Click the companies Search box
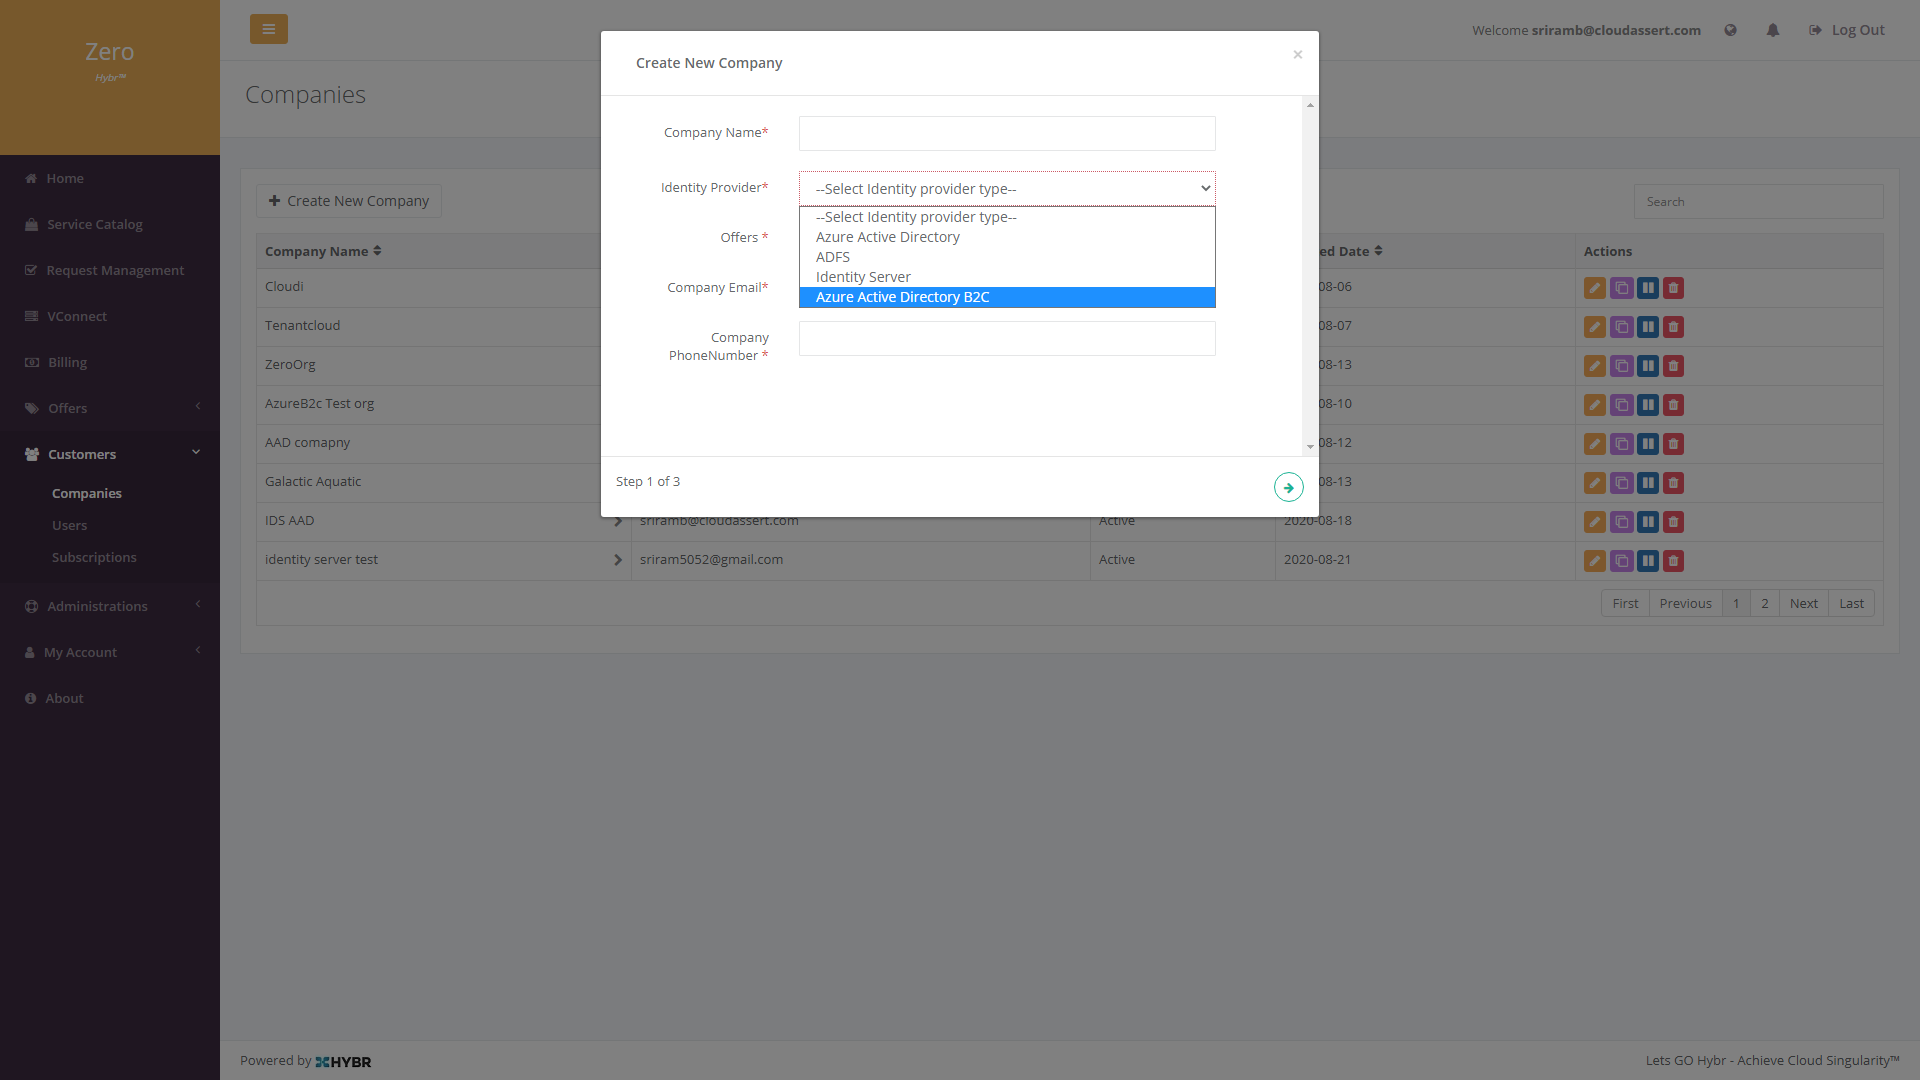 tap(1758, 202)
